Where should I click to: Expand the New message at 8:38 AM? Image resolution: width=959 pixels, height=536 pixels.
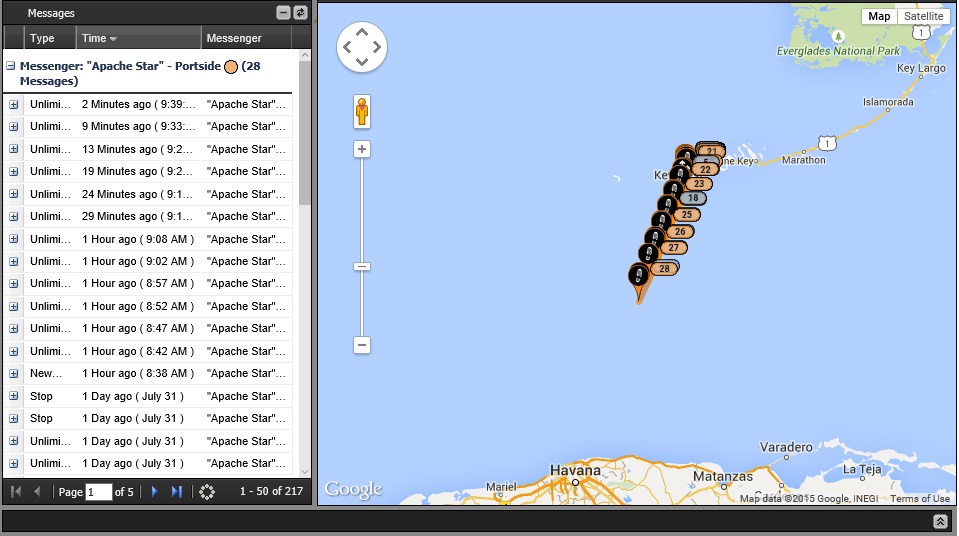tap(13, 373)
